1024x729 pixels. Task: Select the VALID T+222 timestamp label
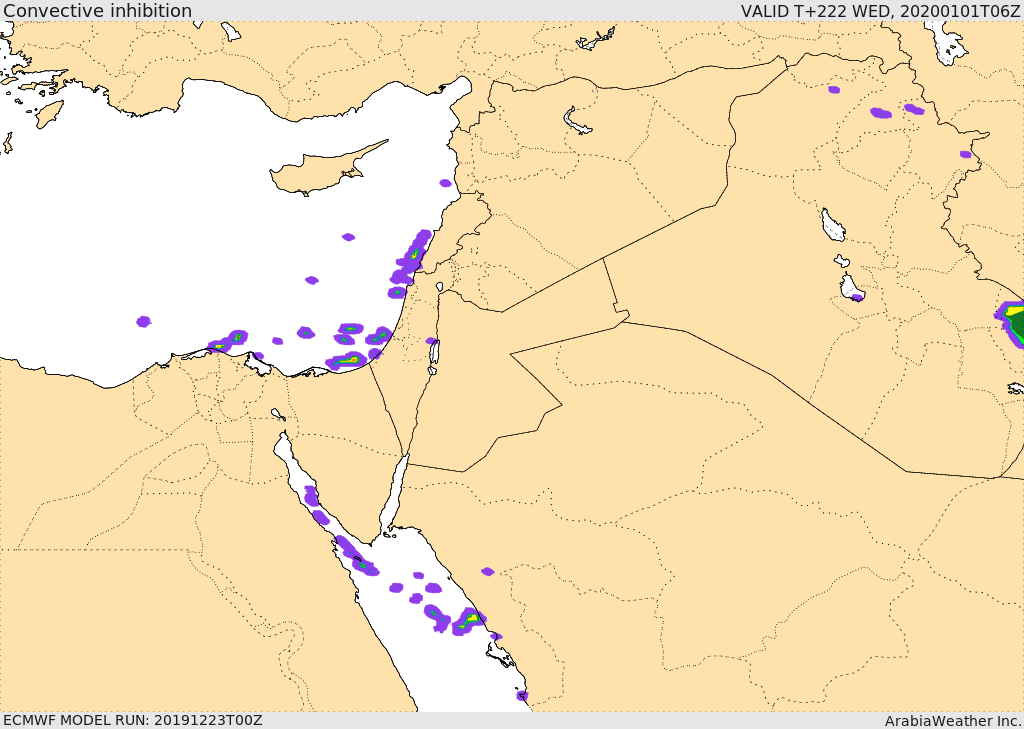tap(880, 11)
